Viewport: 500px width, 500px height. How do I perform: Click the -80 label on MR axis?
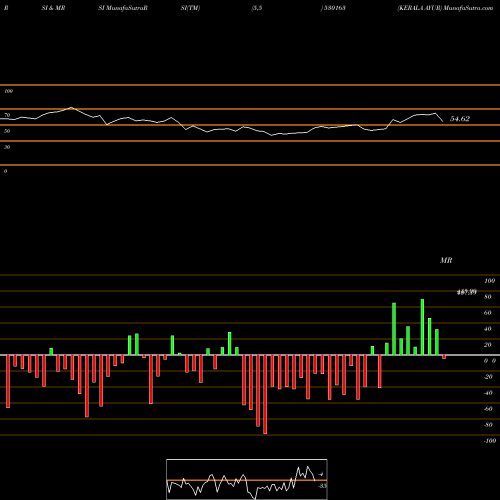coord(488,425)
